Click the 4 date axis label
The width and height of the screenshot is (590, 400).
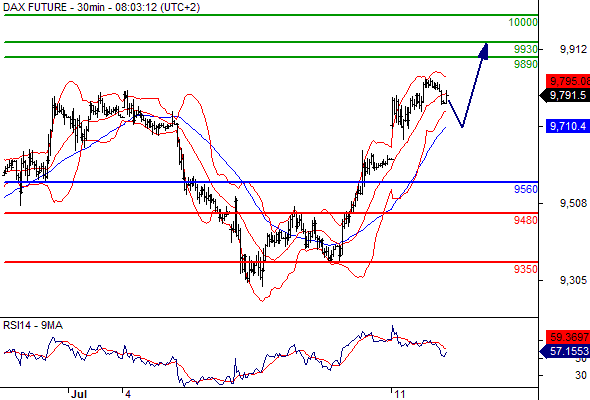tap(128, 394)
